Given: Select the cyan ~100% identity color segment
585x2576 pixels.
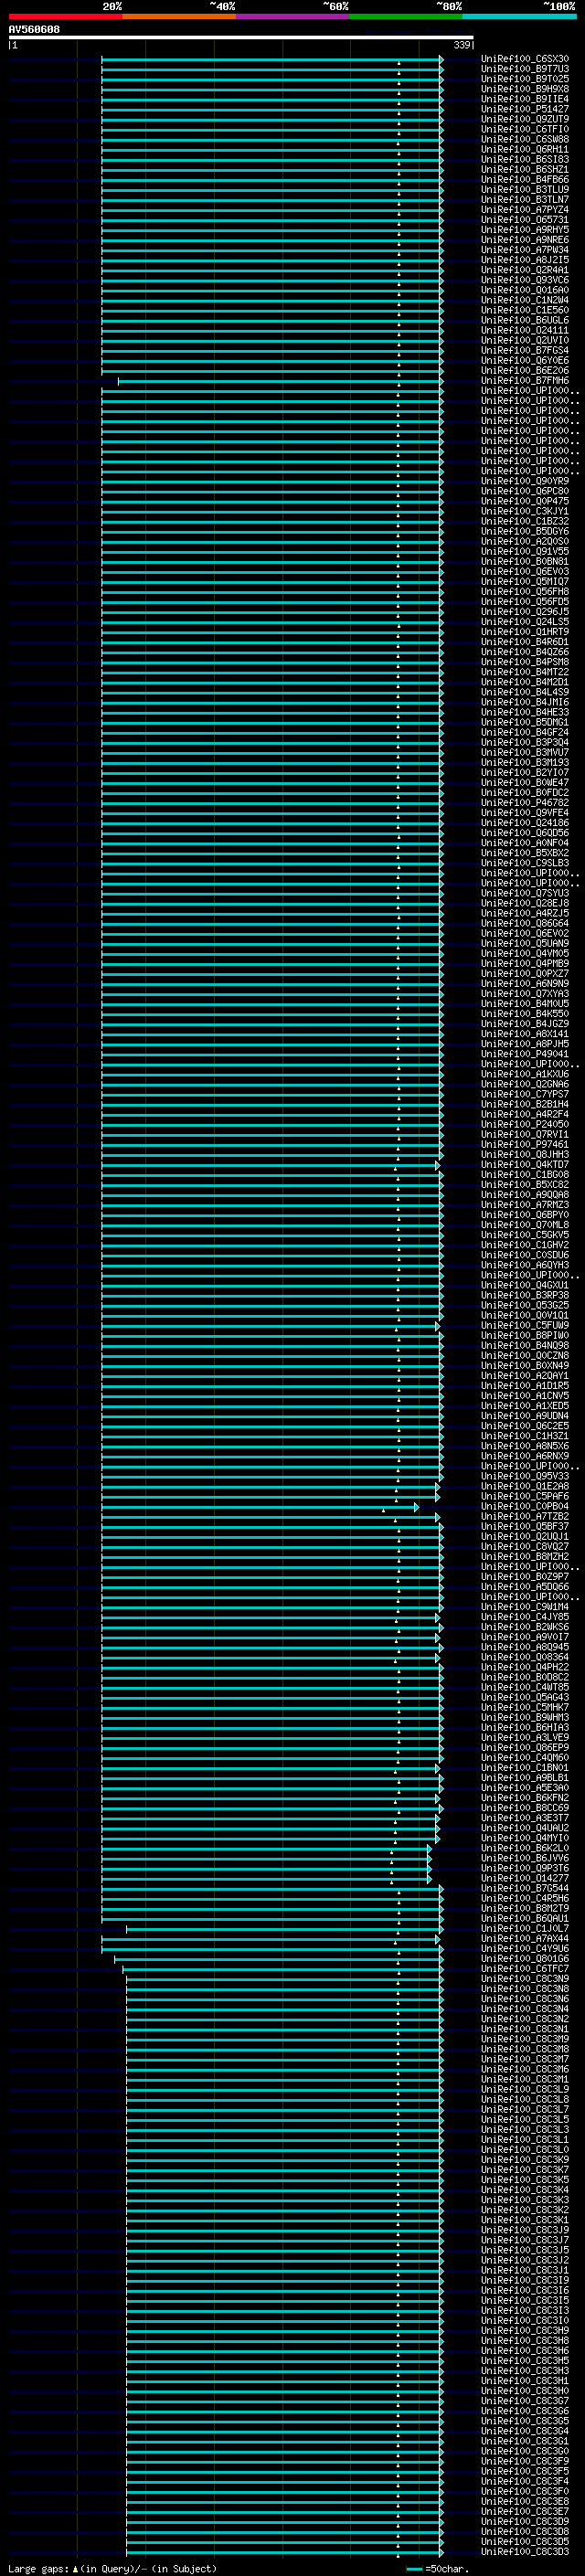Looking at the screenshot, I should (x=519, y=16).
